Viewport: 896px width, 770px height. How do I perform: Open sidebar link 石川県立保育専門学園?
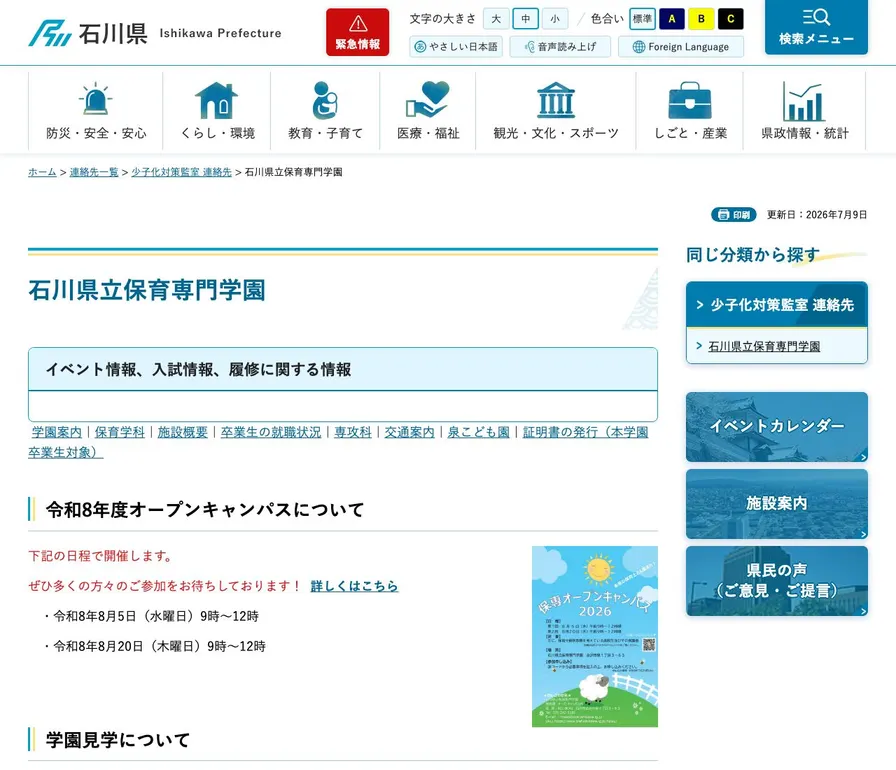point(764,346)
